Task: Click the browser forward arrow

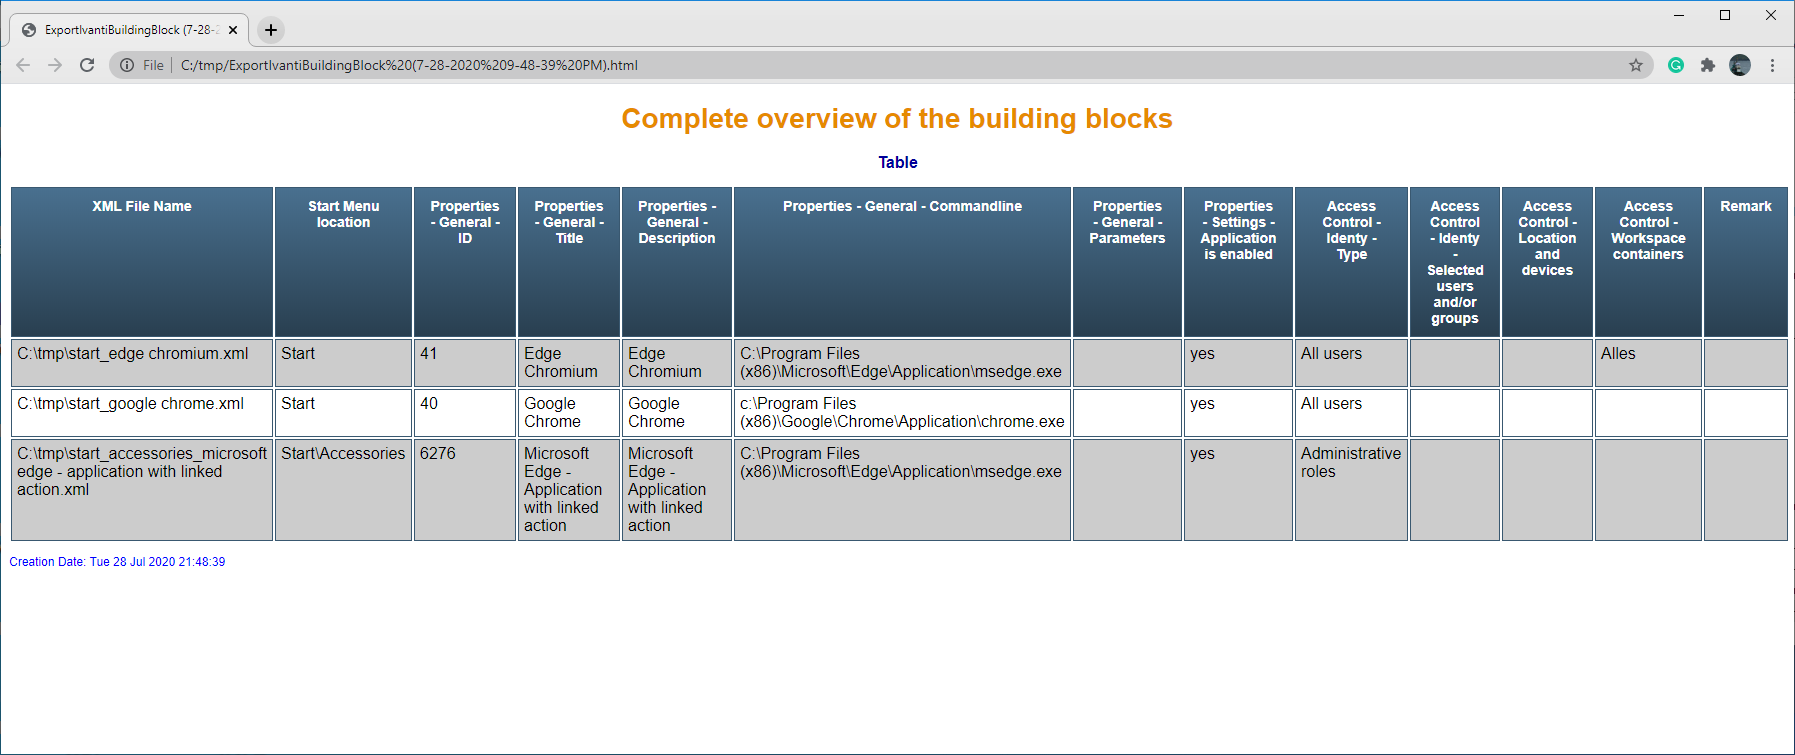Action: click(x=55, y=65)
